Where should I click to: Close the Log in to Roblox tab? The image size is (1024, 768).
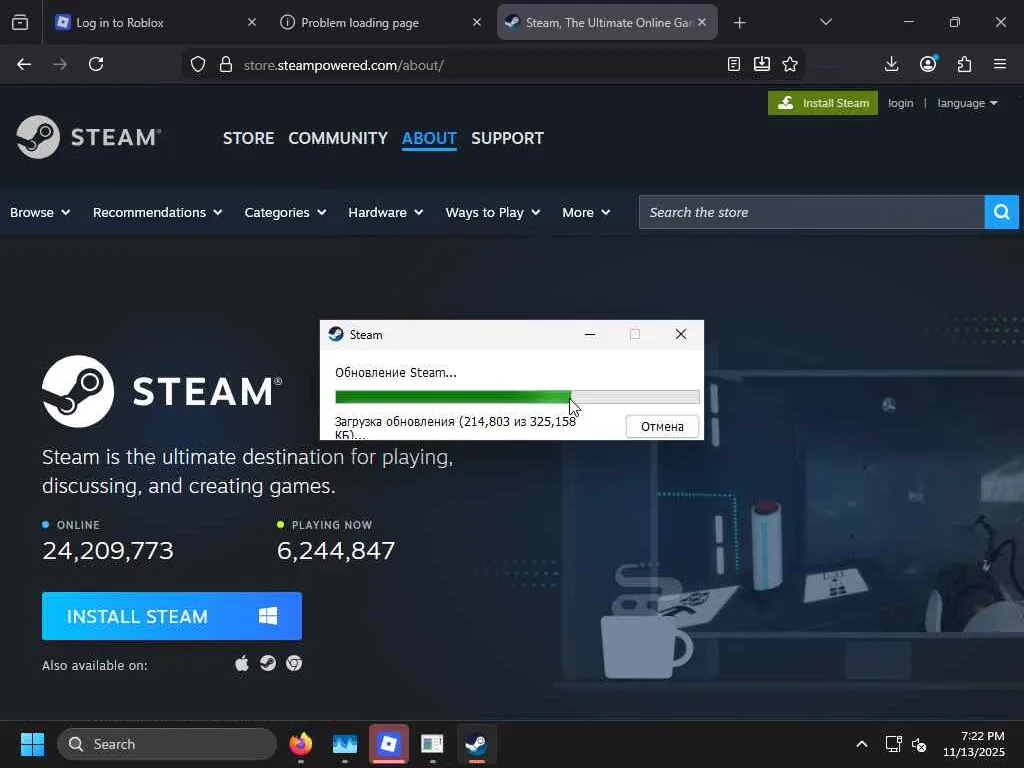click(252, 22)
